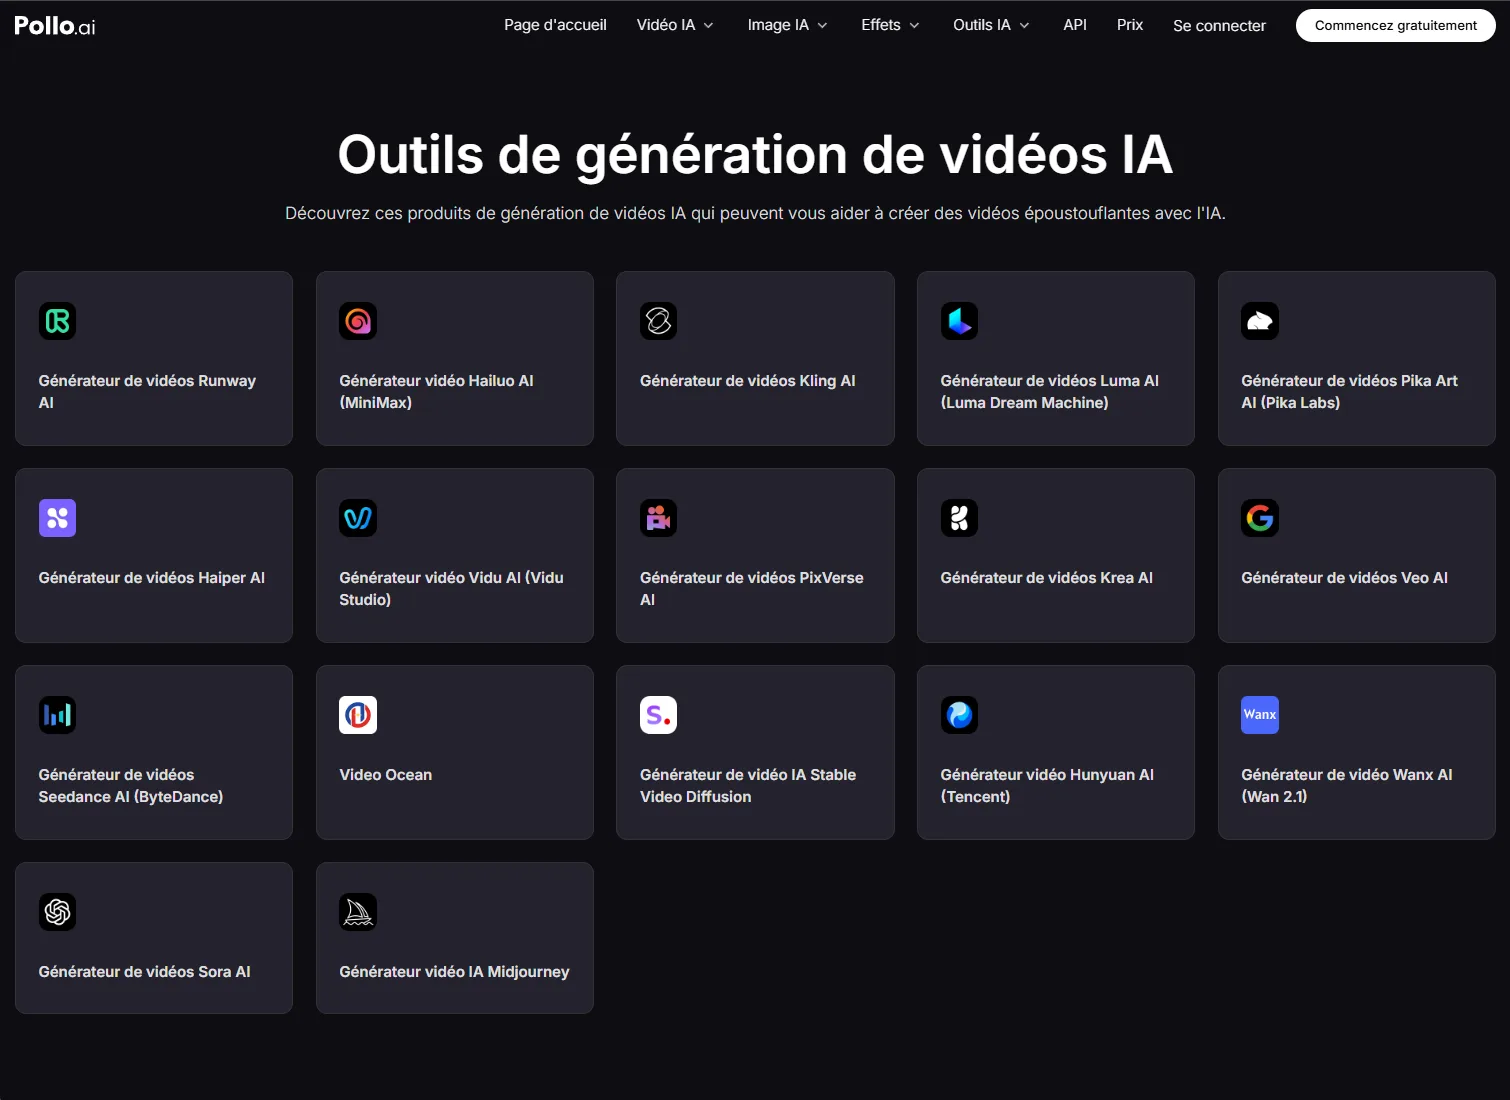
Task: Open Générateur de vidéos Luma AI link
Action: point(1050,392)
